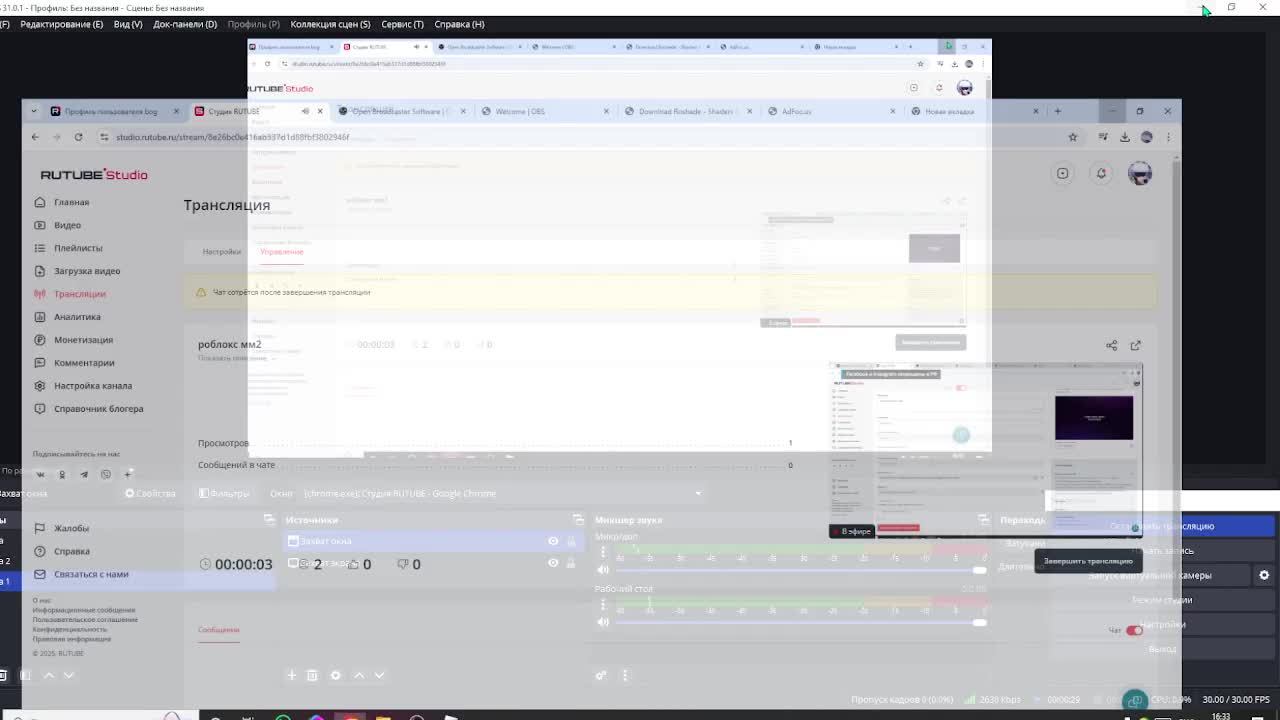Open RUTUBE notifications bell icon
Screen dimensions: 1280x720
pos(1101,173)
